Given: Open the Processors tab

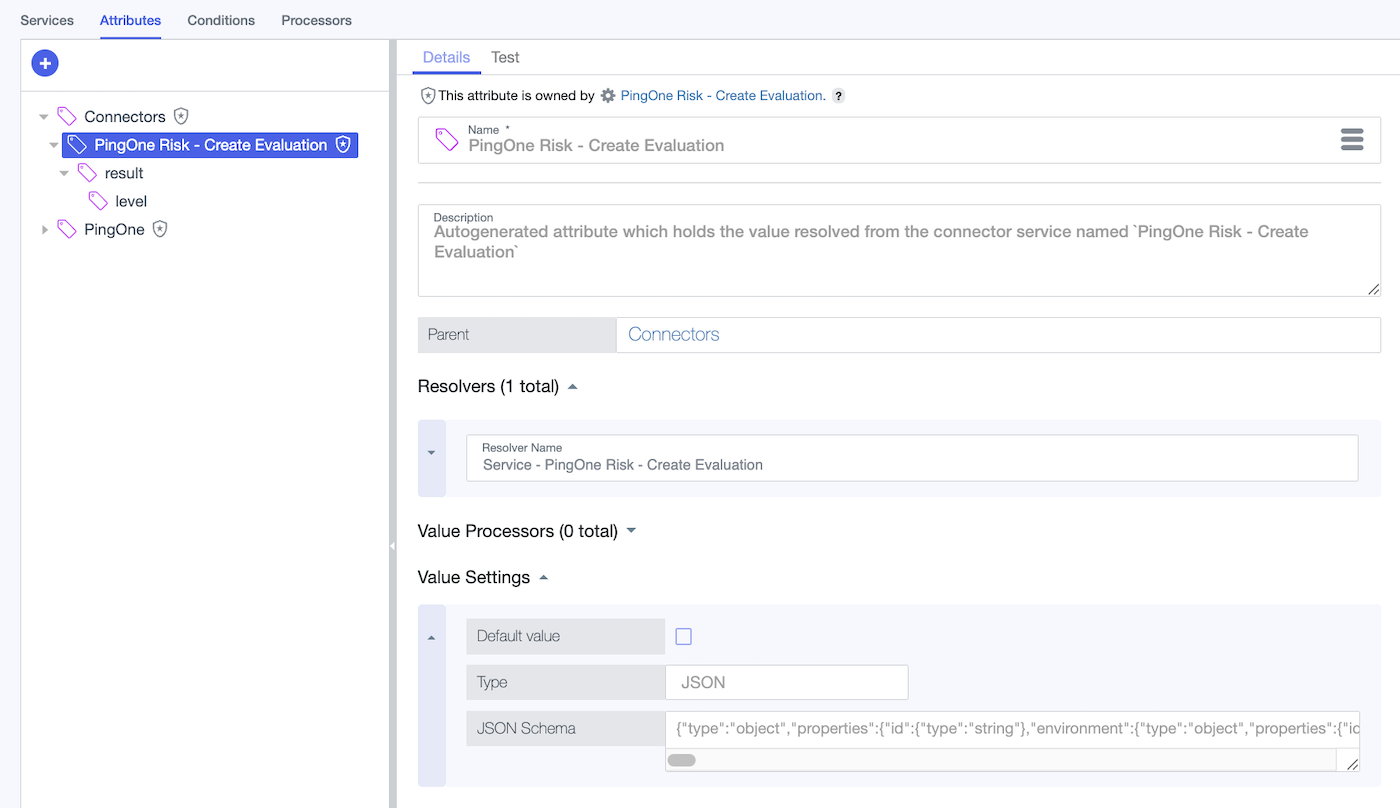Looking at the screenshot, I should (316, 20).
